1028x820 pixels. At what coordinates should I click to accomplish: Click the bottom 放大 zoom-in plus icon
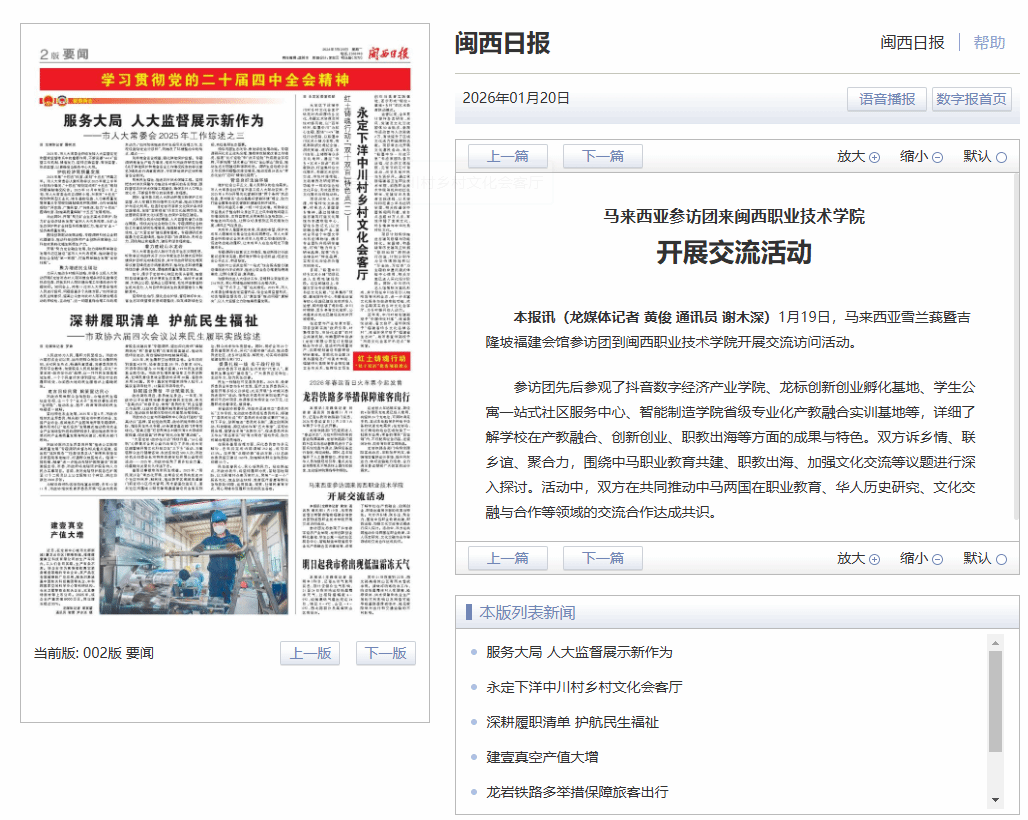(874, 559)
